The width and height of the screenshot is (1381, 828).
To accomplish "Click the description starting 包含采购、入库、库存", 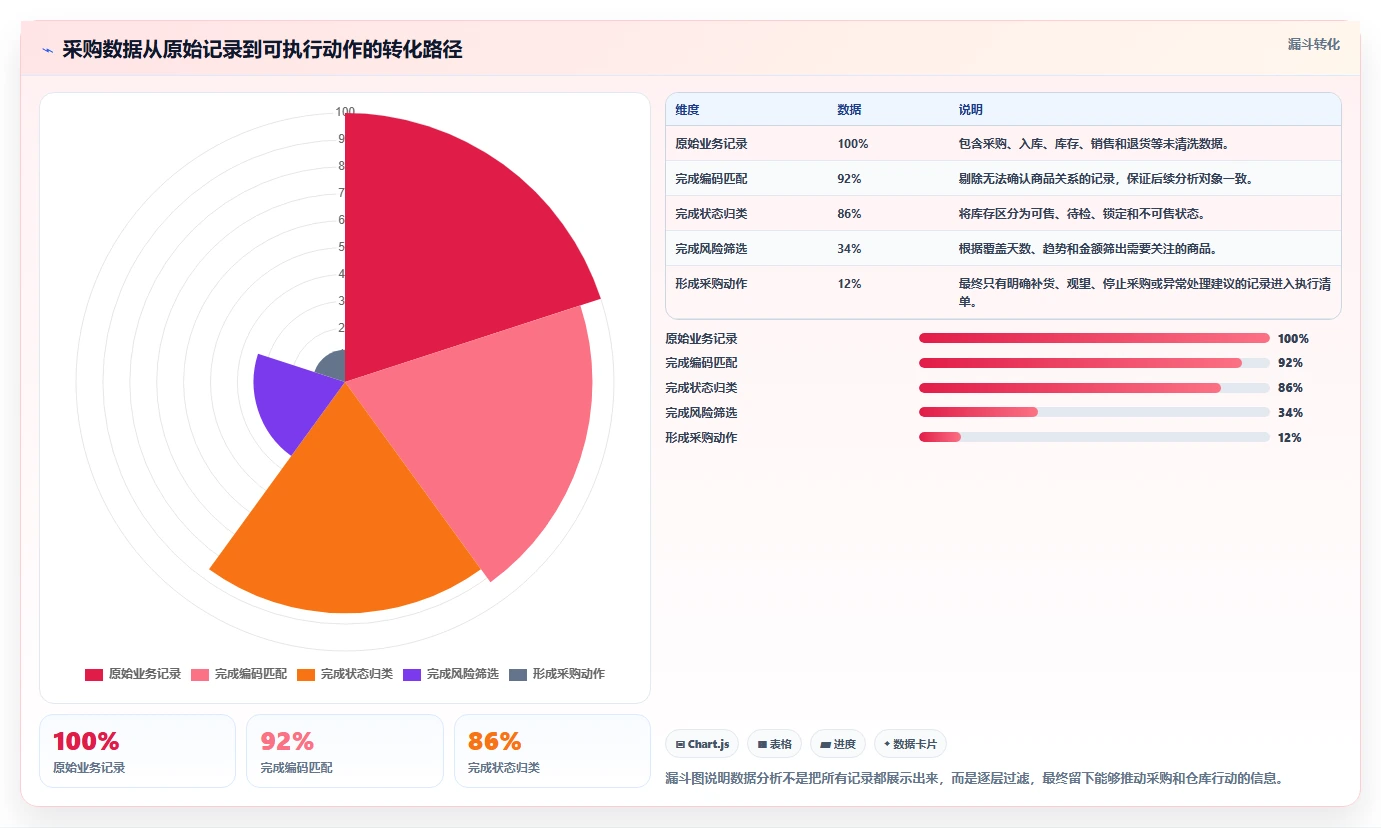I will [1093, 144].
